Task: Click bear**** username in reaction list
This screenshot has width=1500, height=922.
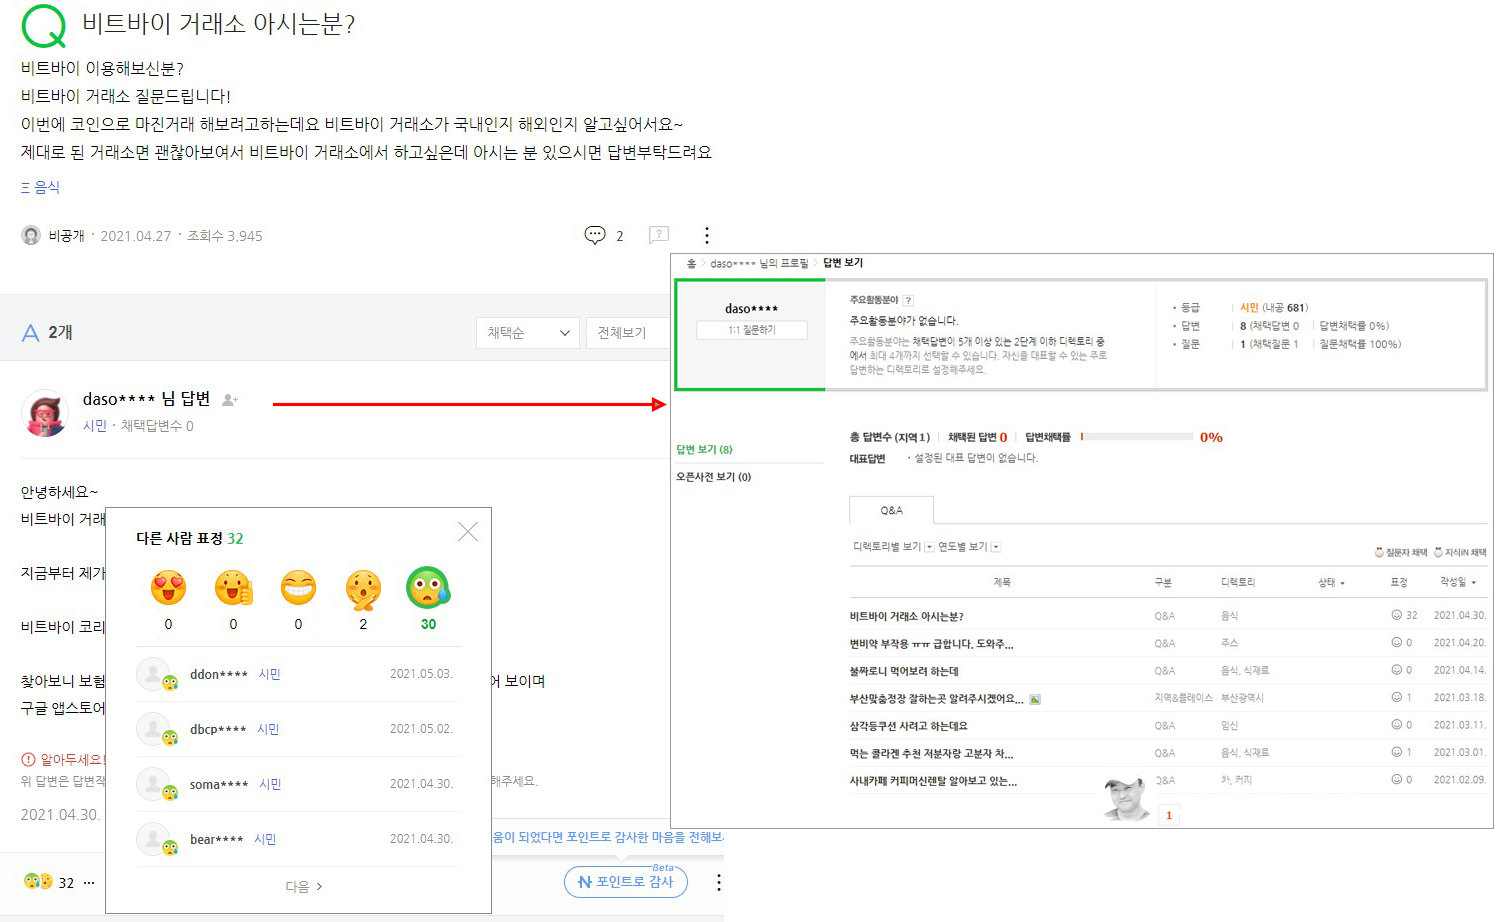Action: [217, 840]
